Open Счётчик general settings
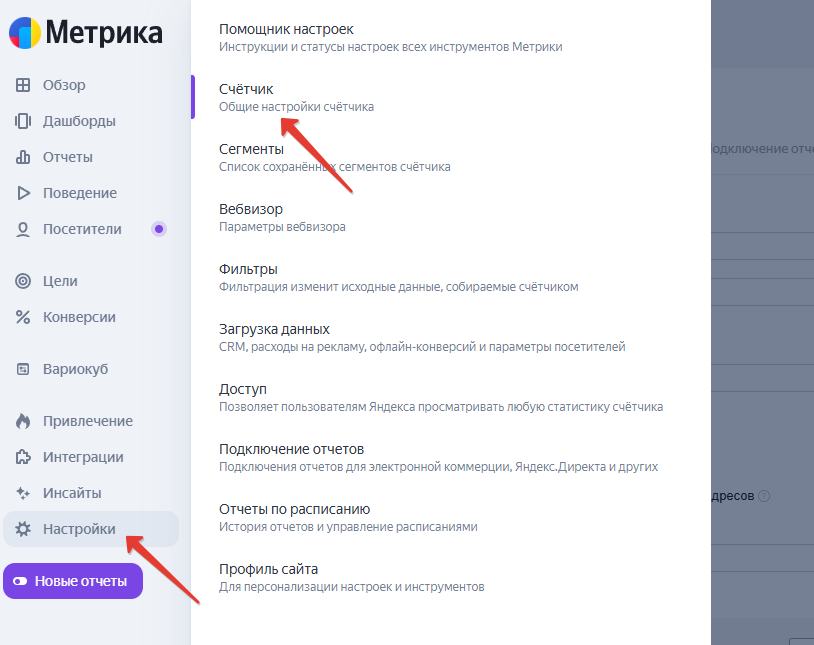This screenshot has width=814, height=645. [x=246, y=90]
